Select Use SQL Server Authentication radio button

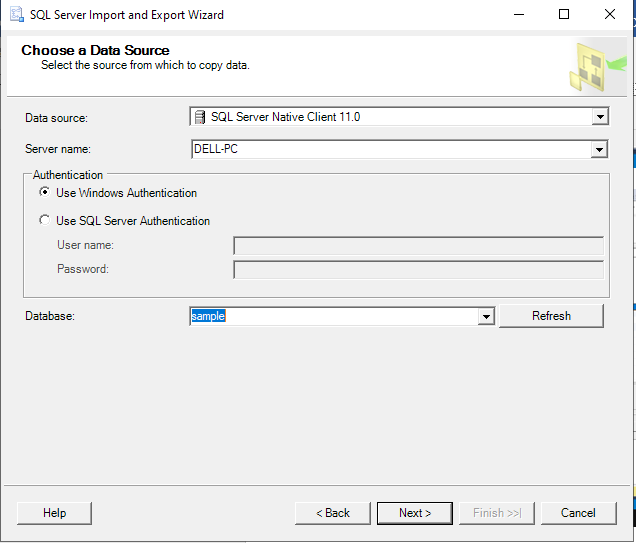click(45, 220)
